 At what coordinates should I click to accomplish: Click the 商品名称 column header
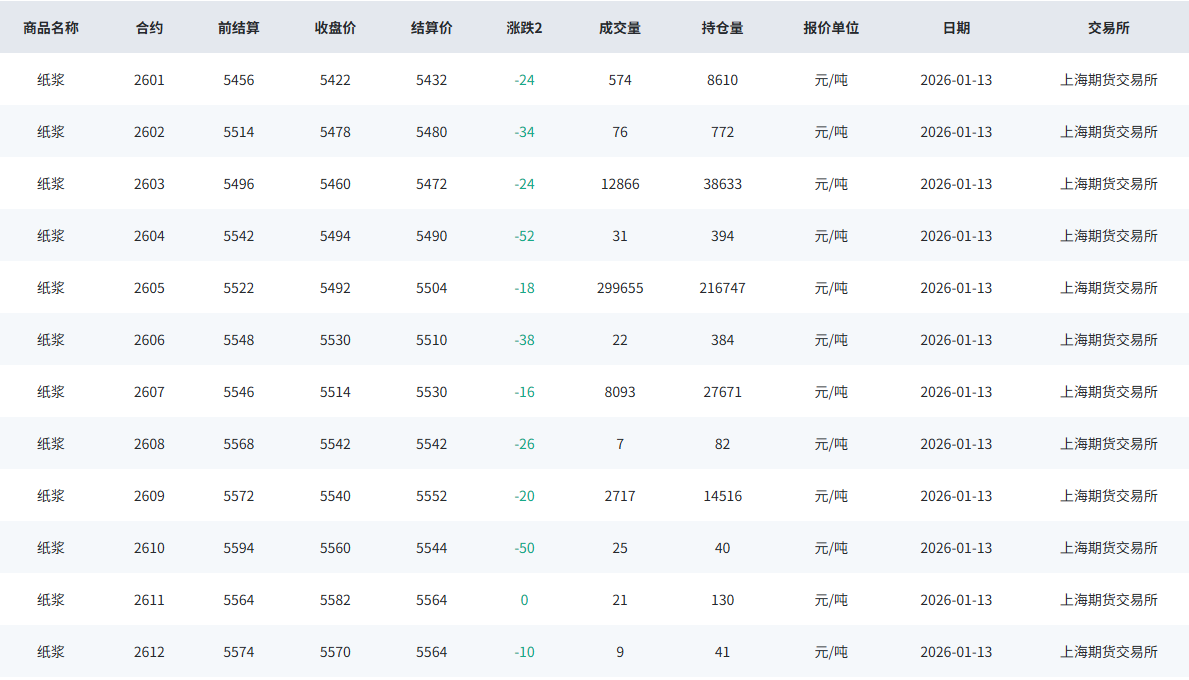[x=51, y=28]
